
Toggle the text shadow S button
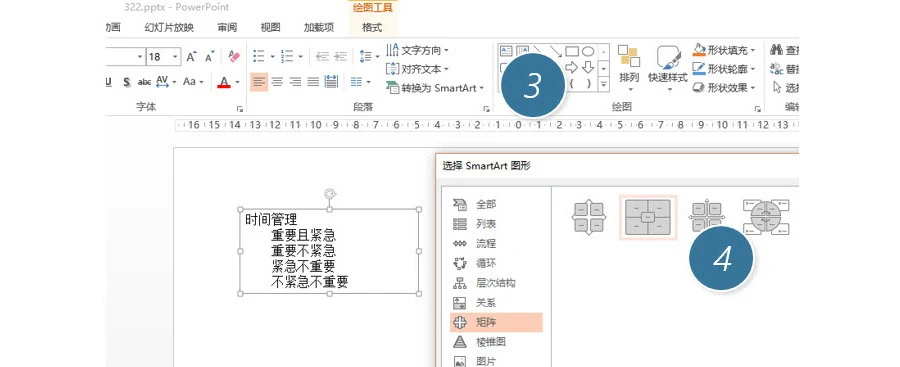[x=126, y=82]
